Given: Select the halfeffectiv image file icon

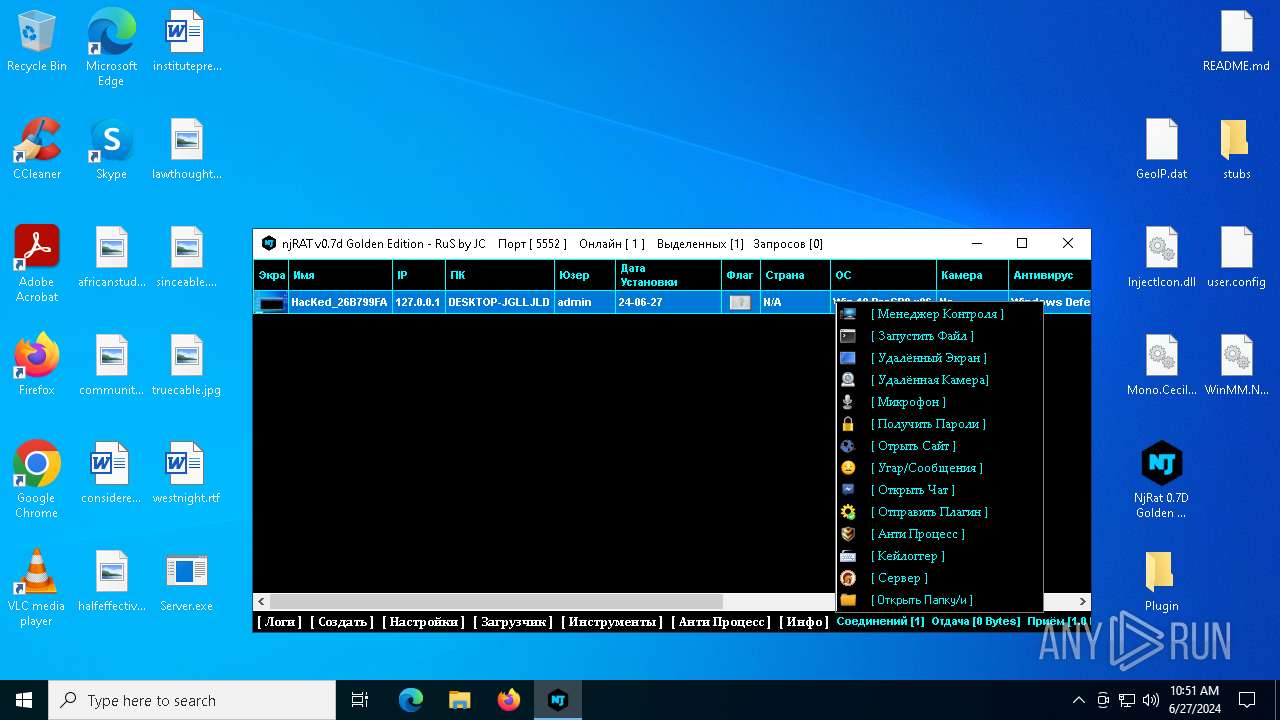Looking at the screenshot, I should [x=111, y=580].
